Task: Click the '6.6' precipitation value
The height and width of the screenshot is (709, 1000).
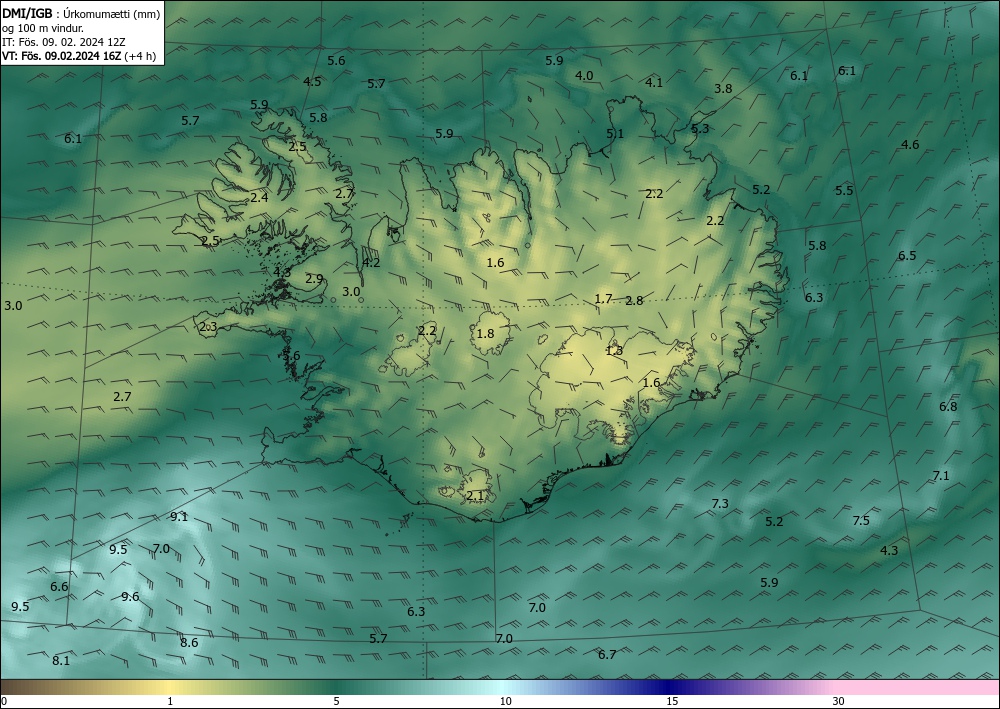Action: click(x=59, y=587)
